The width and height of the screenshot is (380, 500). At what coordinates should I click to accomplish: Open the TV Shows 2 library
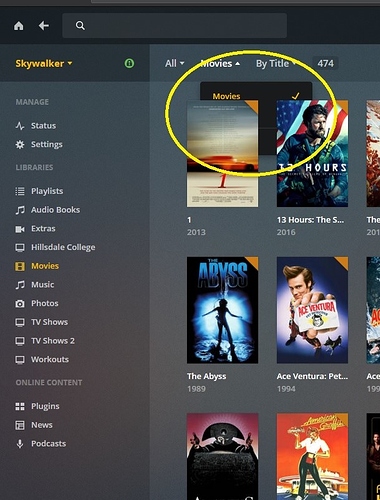pyautogui.click(x=53, y=341)
